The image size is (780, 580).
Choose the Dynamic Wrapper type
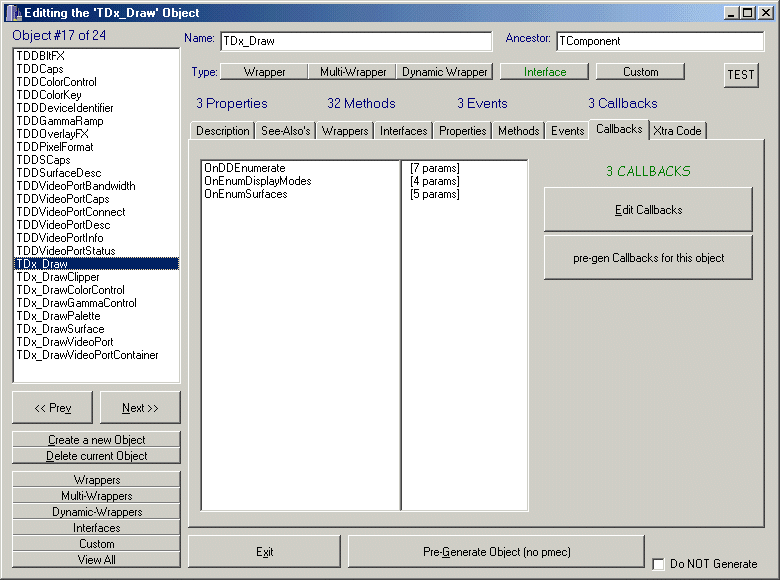click(x=445, y=72)
